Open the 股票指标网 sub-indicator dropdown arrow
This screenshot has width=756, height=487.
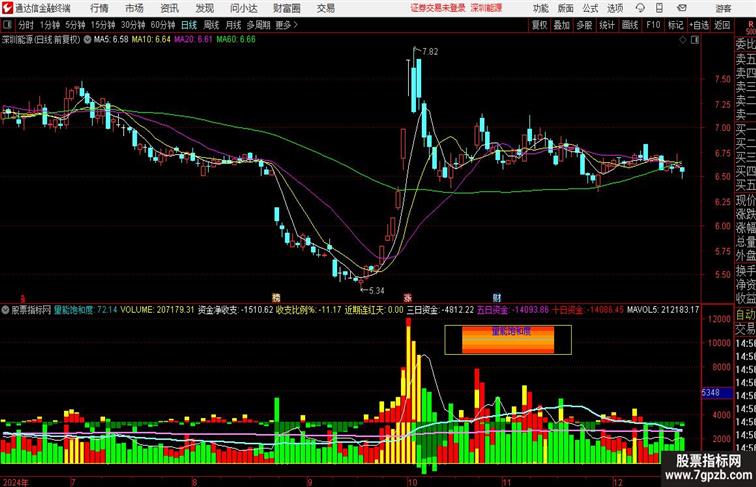pos(5,310)
